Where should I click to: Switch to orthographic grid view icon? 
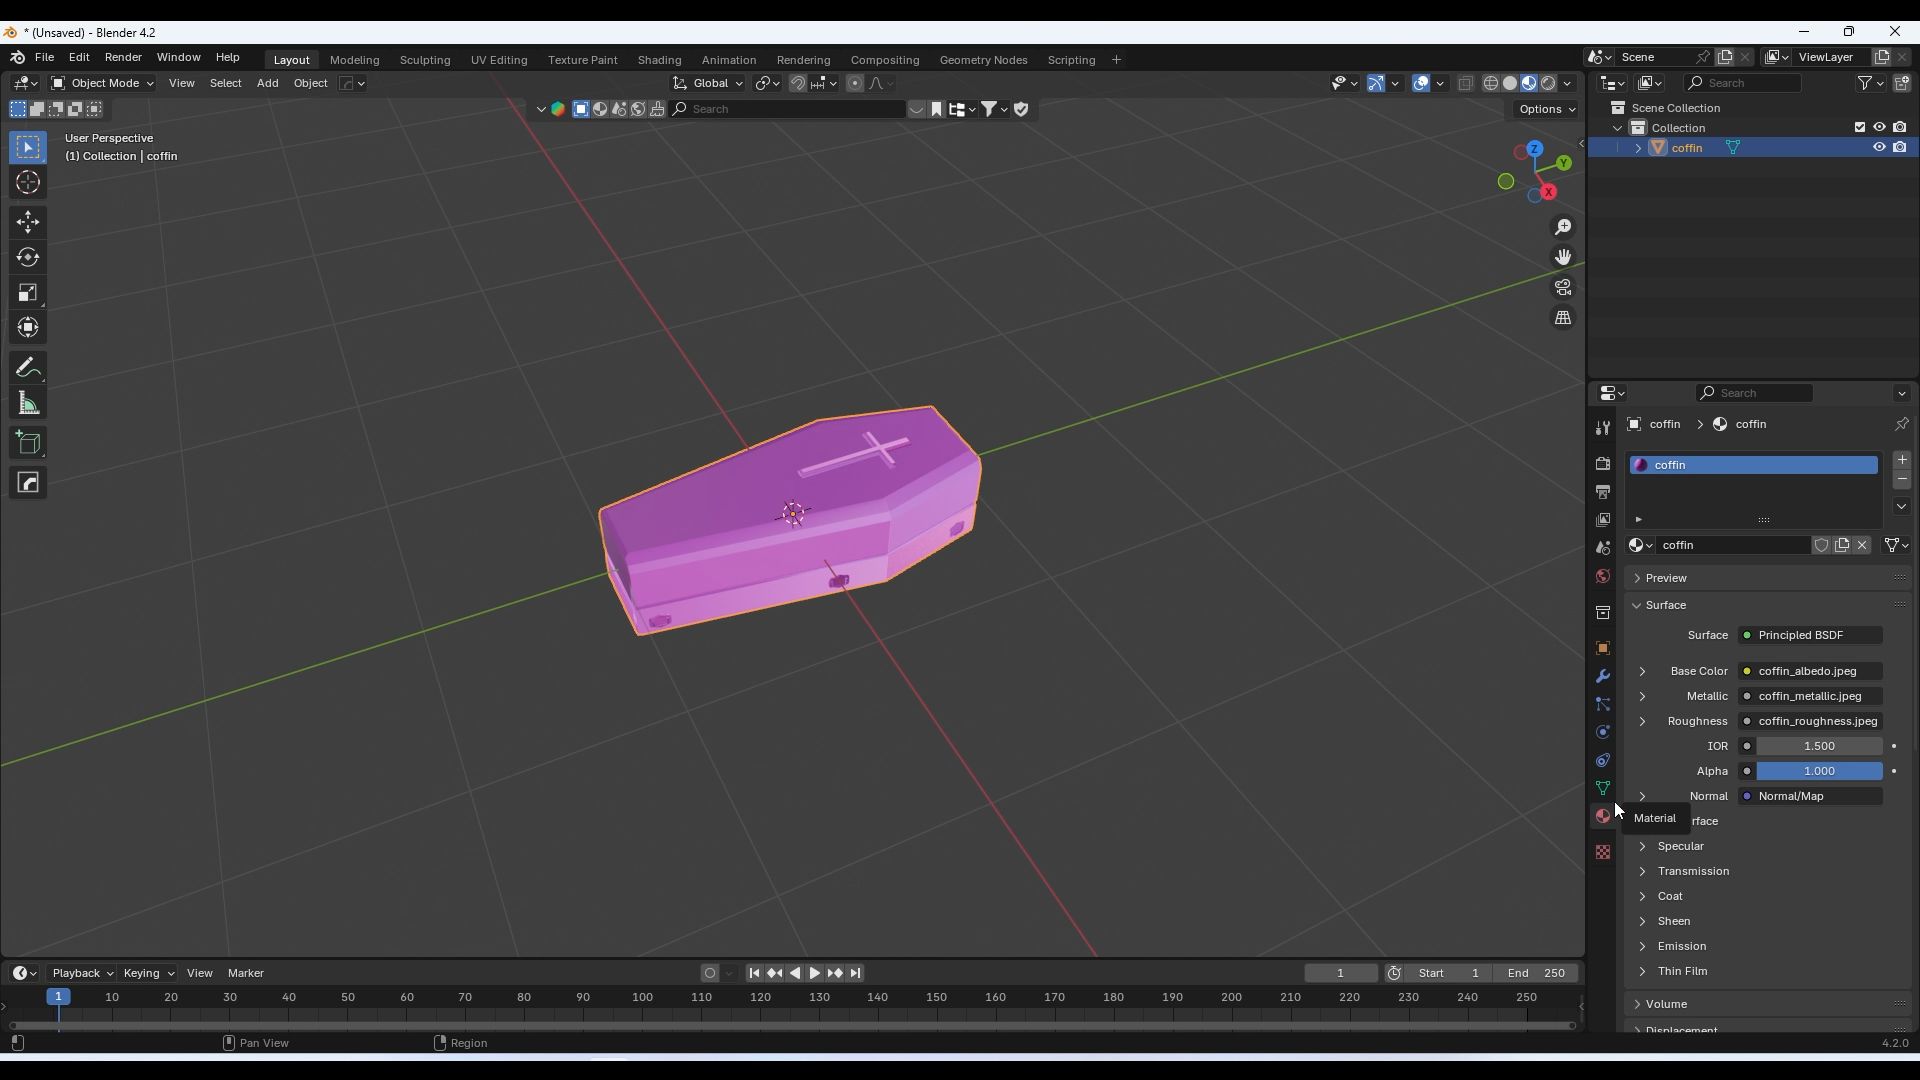[1563, 318]
